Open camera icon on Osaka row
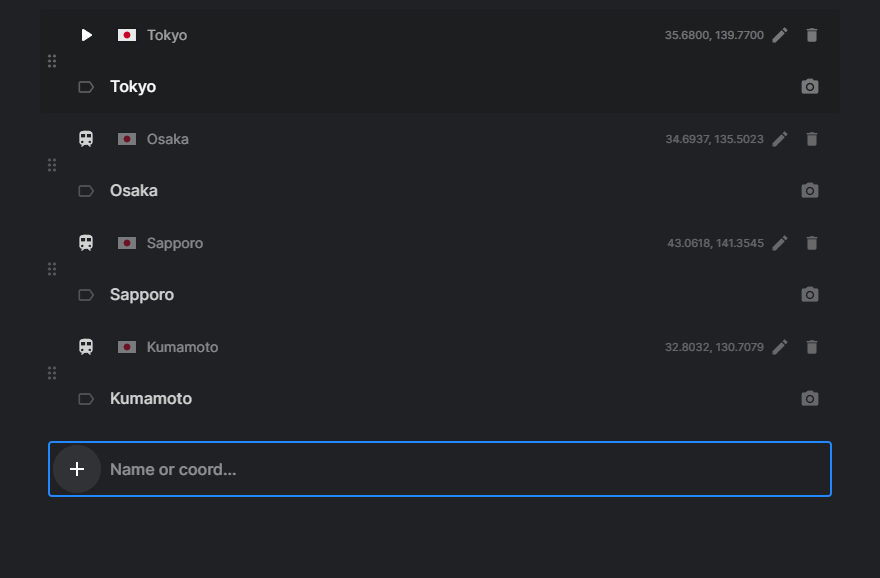 (809, 191)
